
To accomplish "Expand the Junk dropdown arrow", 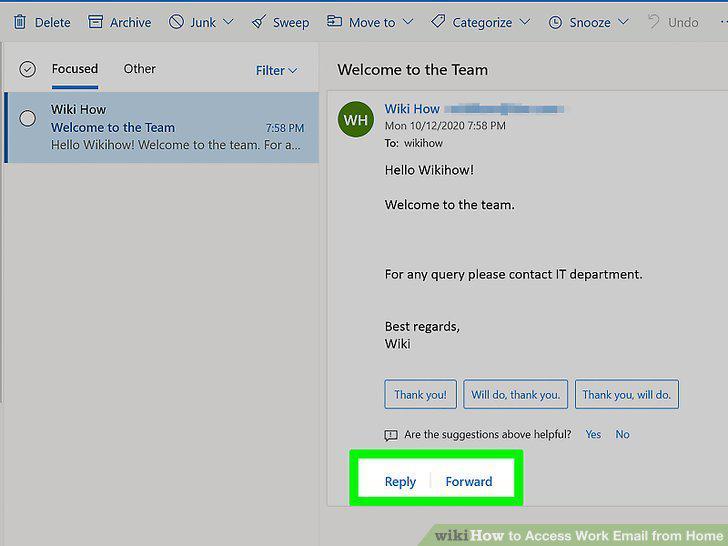I will [228, 22].
